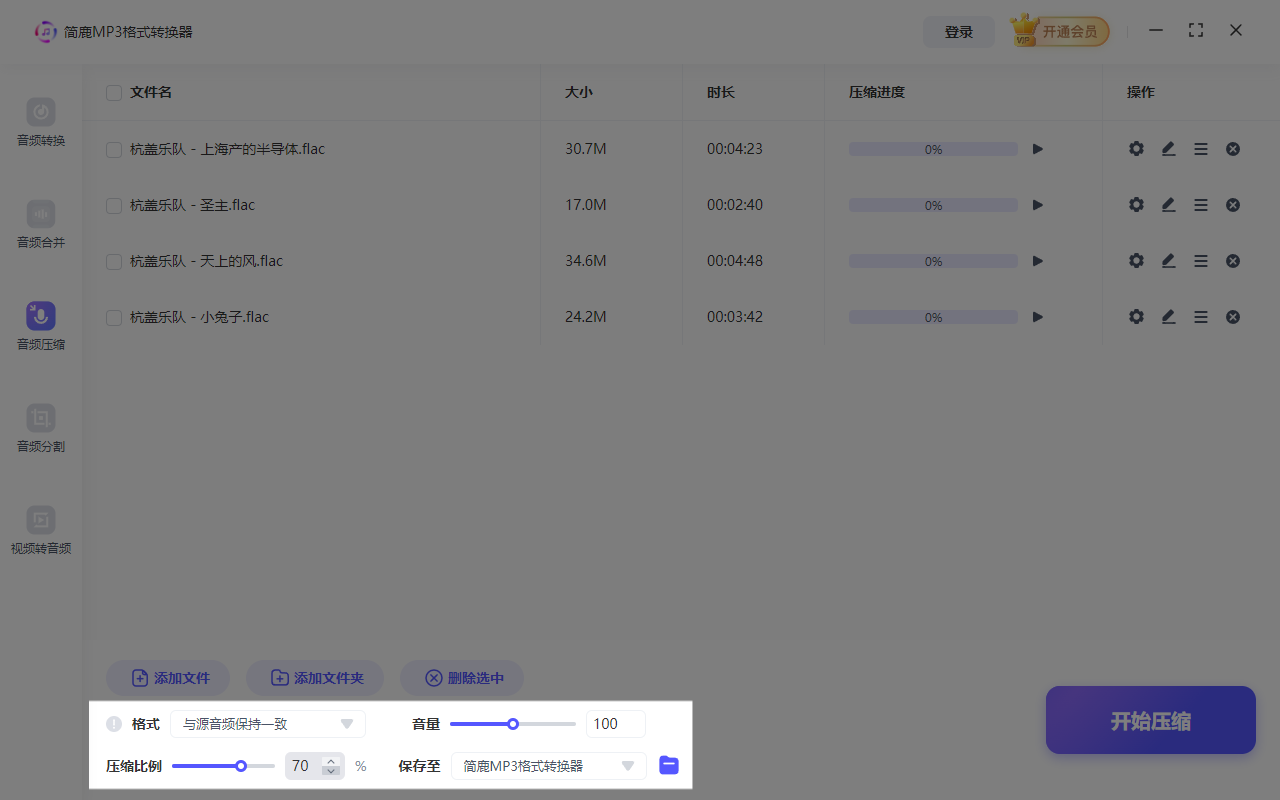
Task: Play 上海产的半导体.flac preview
Action: click(1038, 149)
